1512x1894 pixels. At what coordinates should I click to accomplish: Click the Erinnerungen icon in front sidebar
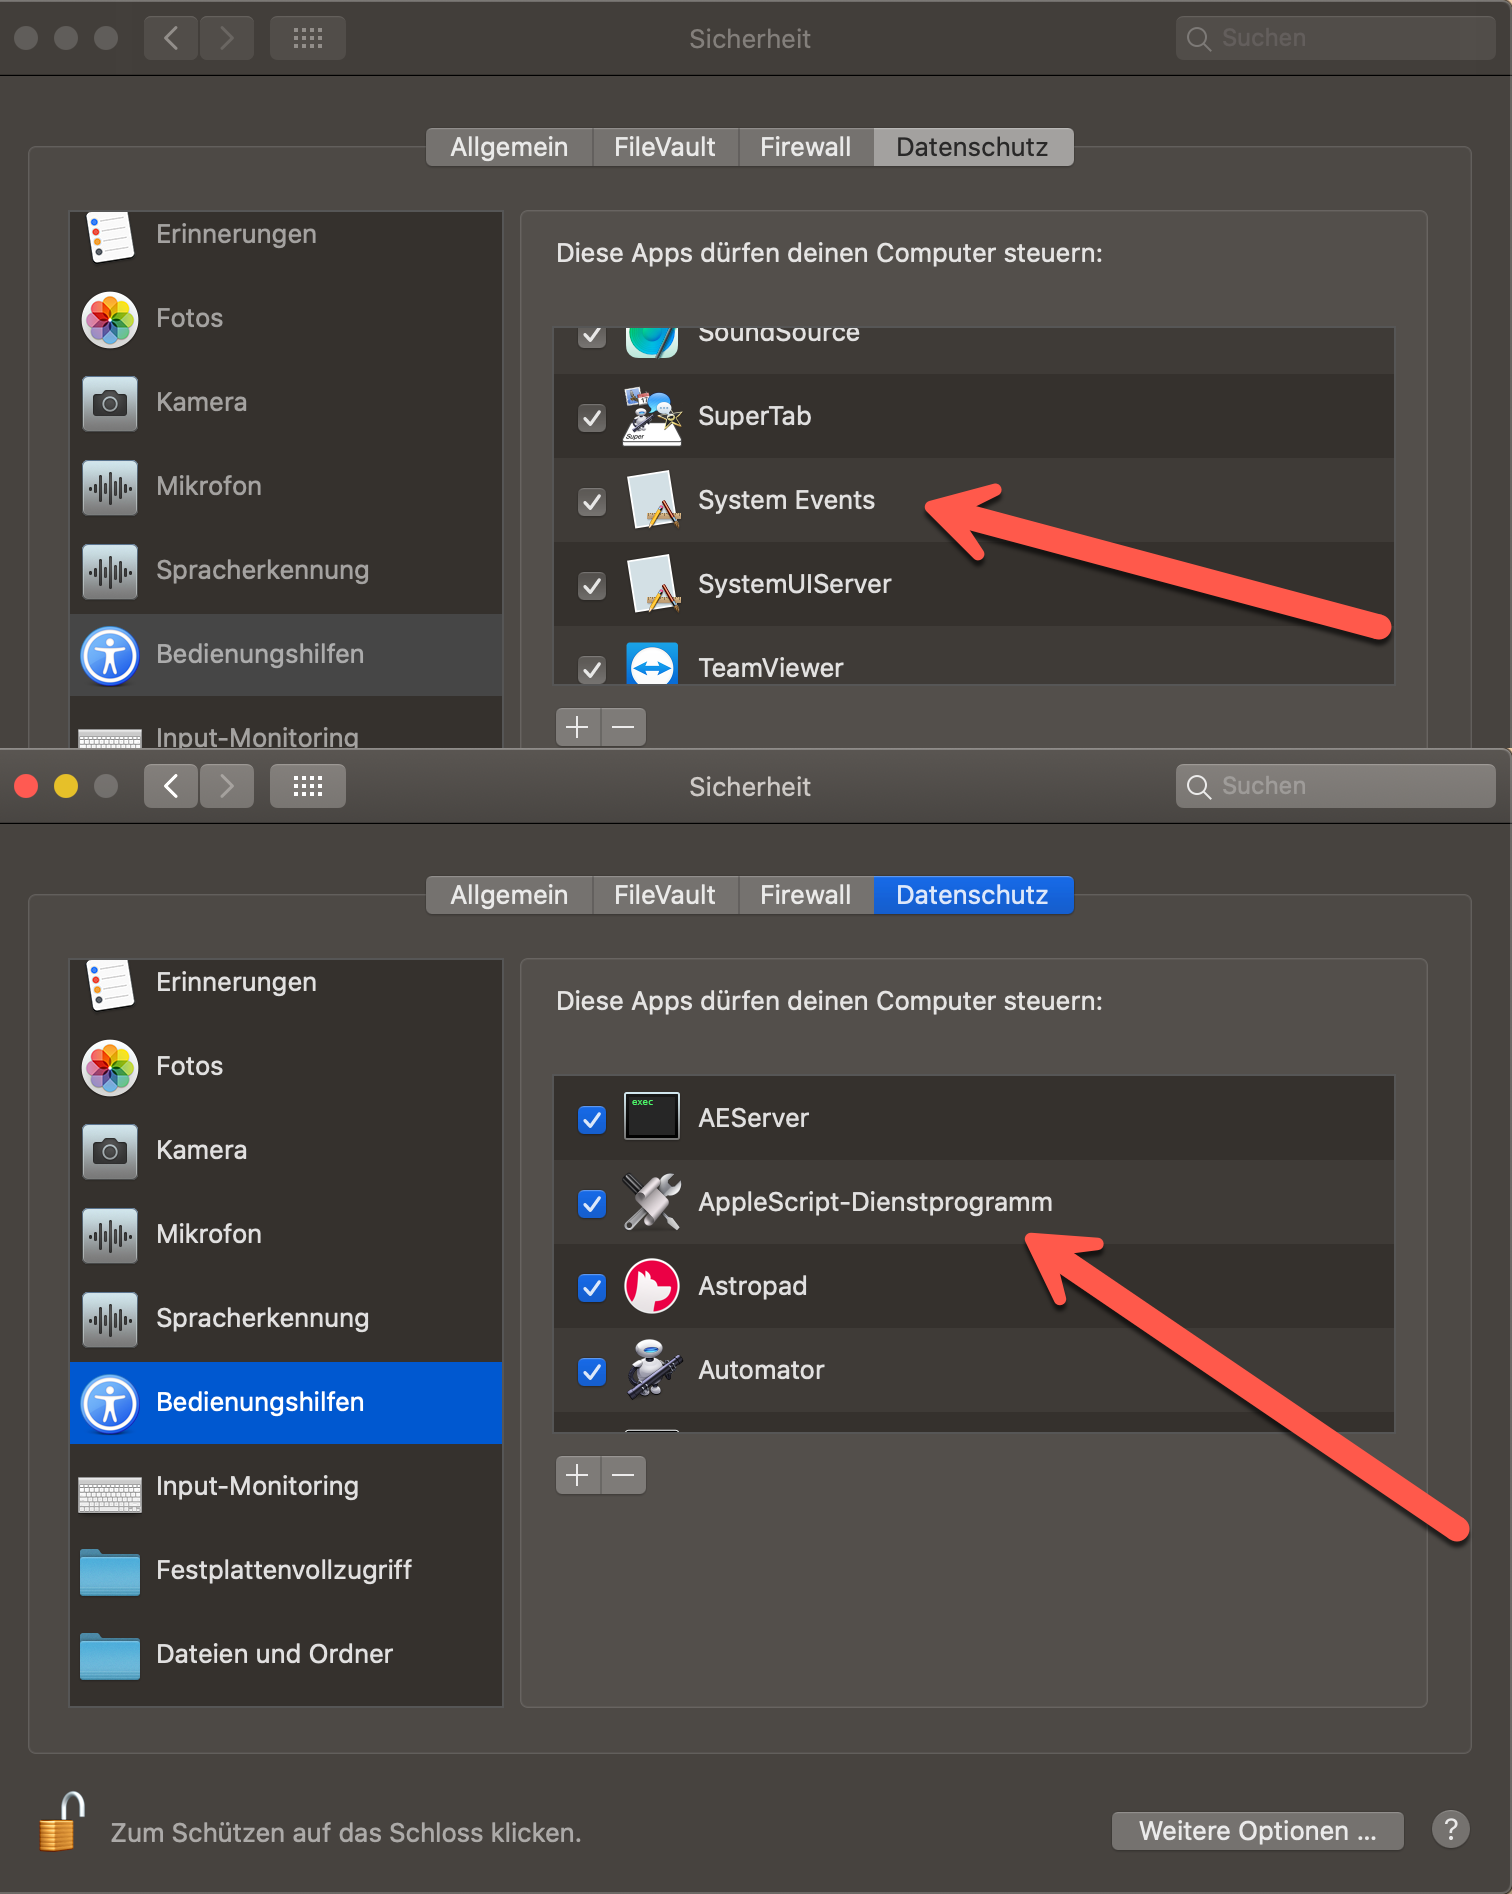(110, 985)
